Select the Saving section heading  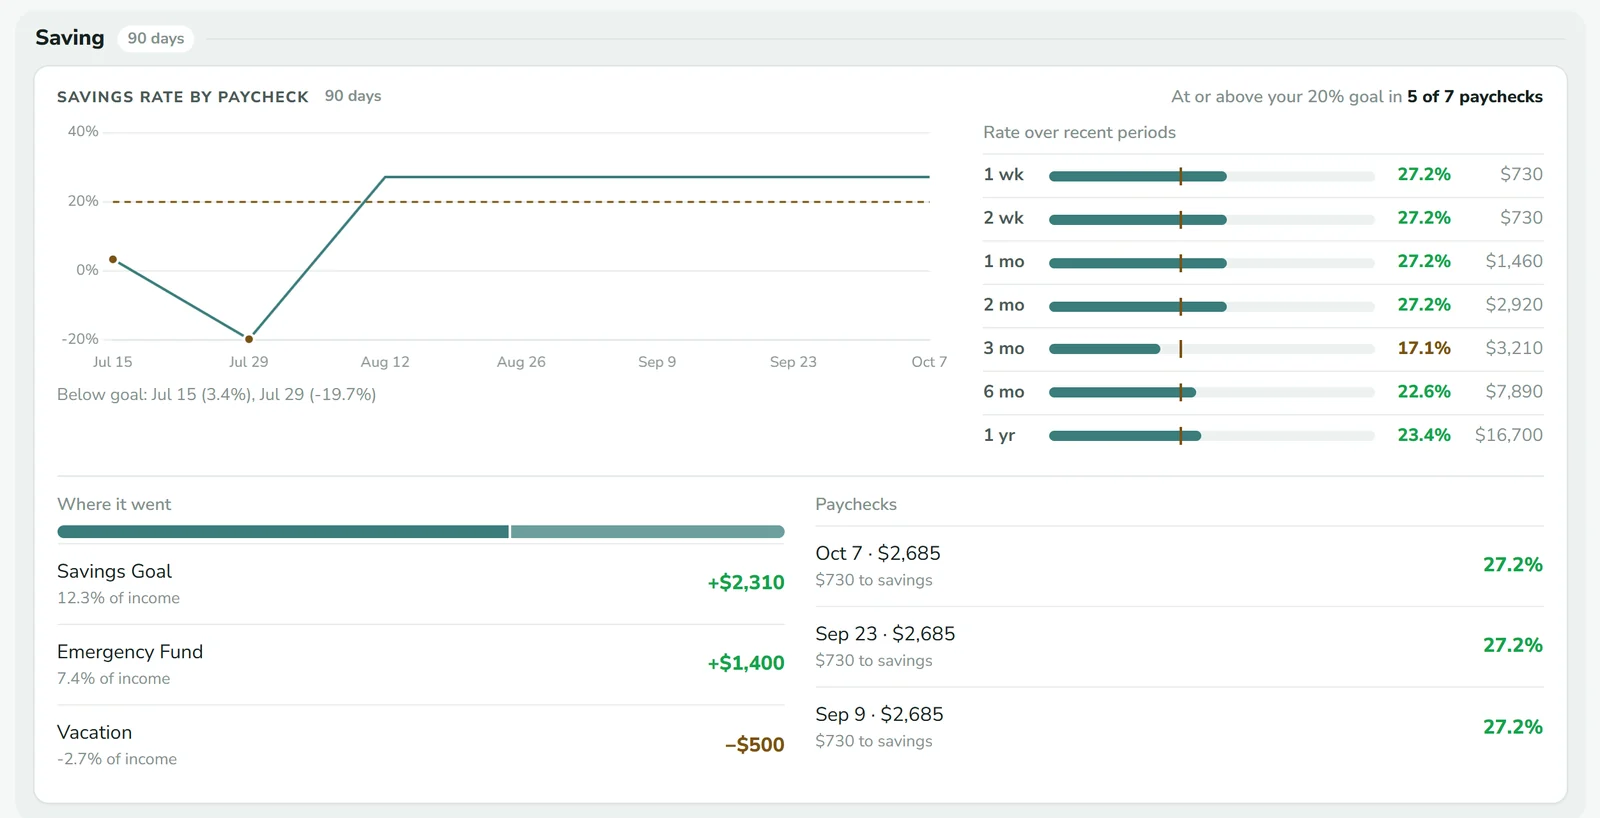pyautogui.click(x=70, y=38)
